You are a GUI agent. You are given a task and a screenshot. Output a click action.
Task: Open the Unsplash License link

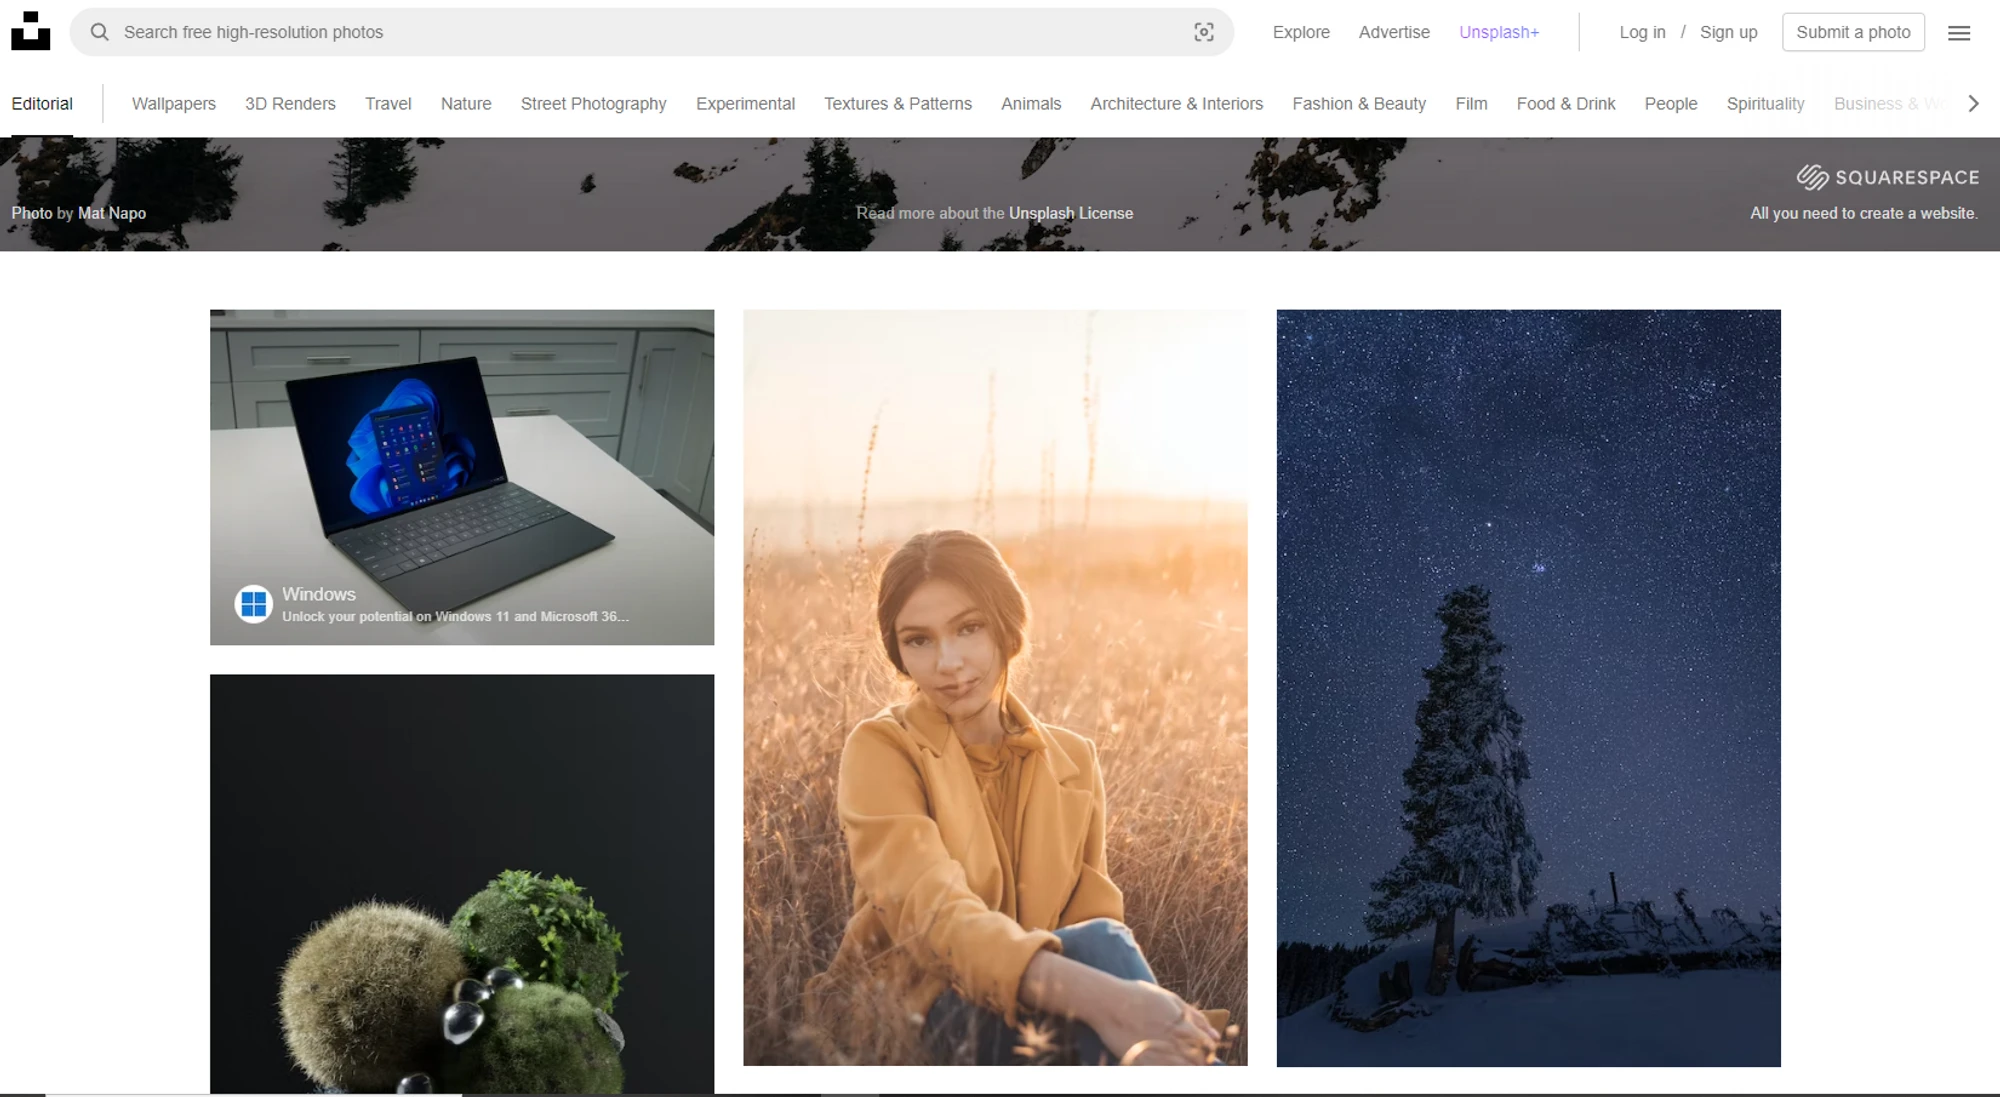(x=1071, y=213)
